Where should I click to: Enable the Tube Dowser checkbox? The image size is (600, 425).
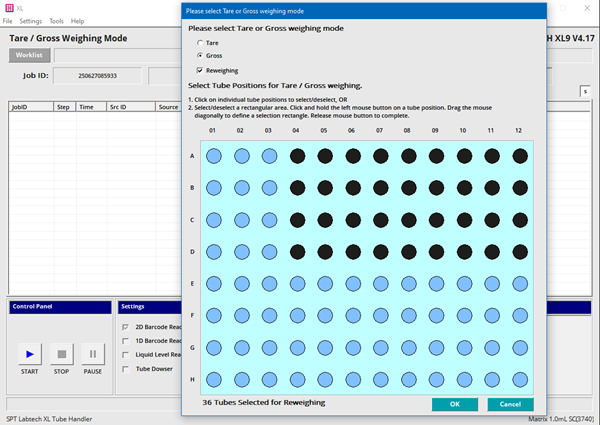(x=125, y=369)
